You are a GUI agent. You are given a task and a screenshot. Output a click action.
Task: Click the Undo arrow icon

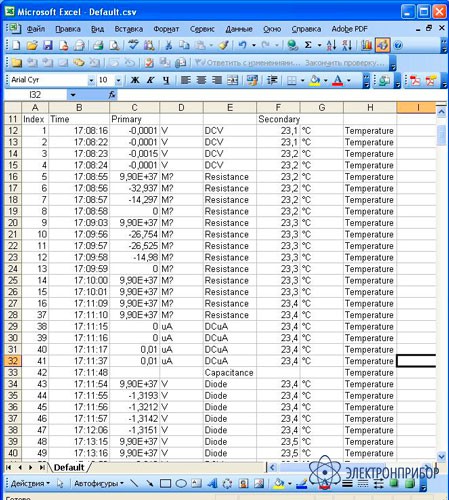242,45
